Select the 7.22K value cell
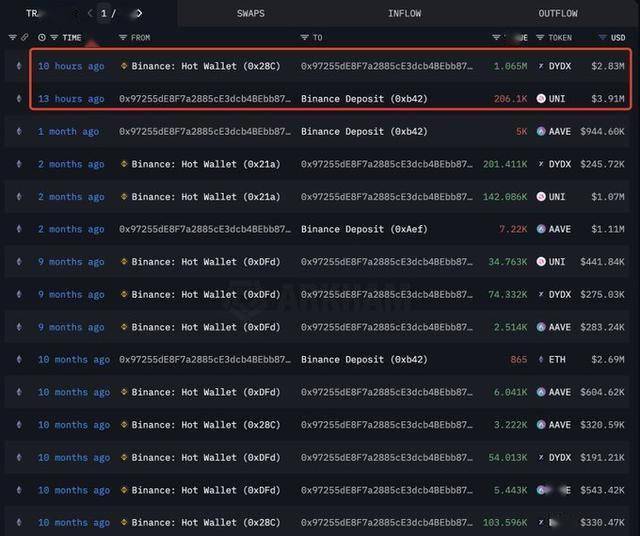Viewport: 640px width, 536px height. click(513, 229)
